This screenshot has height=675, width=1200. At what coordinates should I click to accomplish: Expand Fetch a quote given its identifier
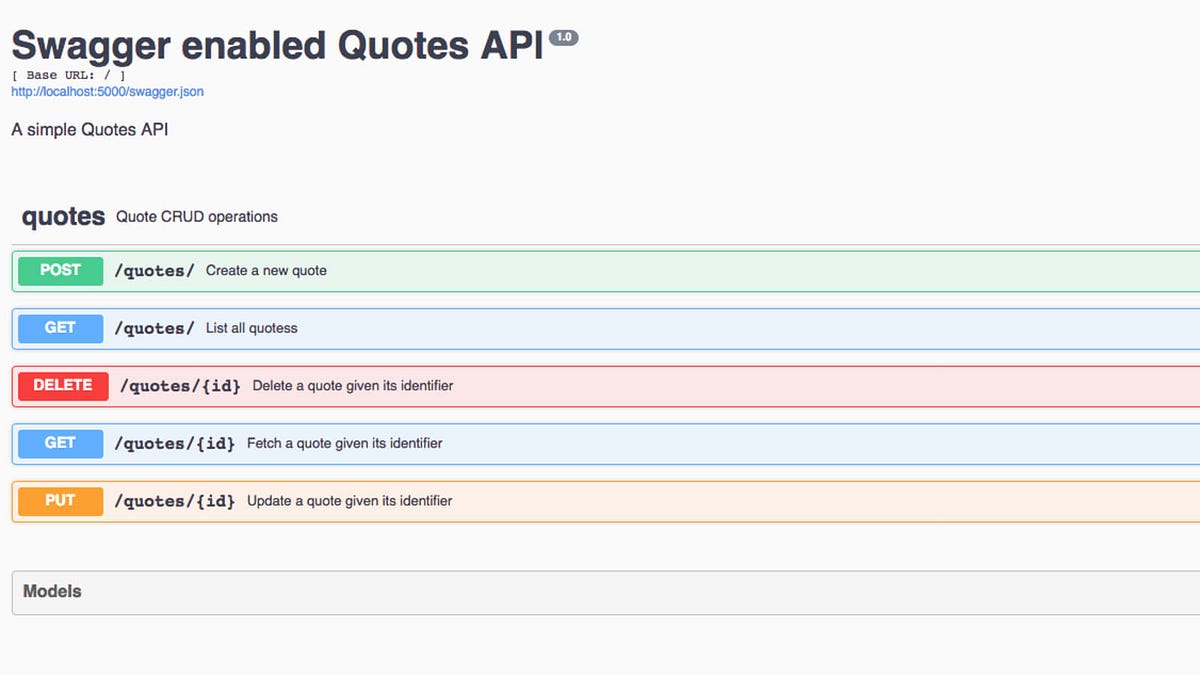(x=606, y=443)
